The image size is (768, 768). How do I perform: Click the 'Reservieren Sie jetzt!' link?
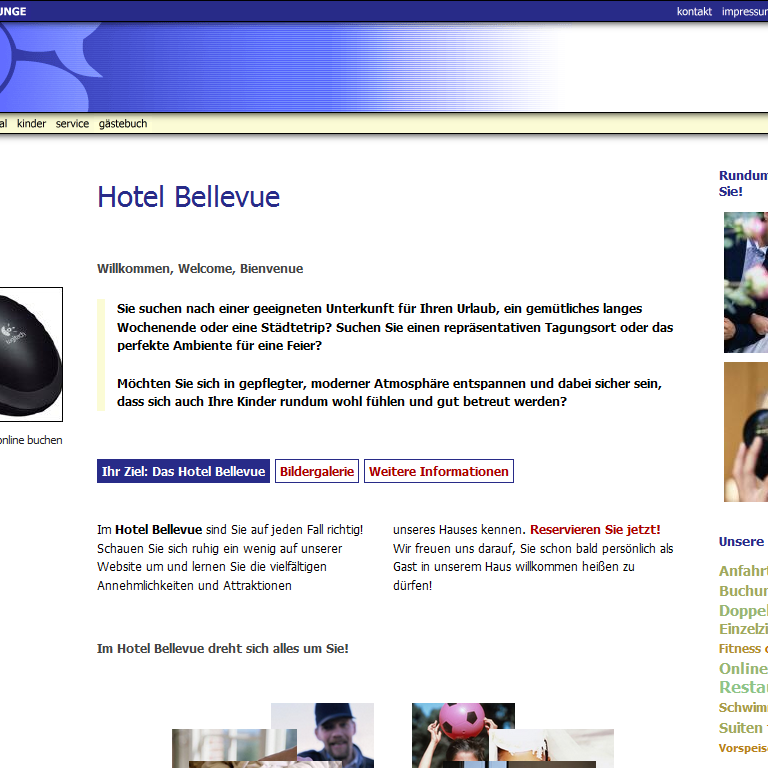point(595,529)
